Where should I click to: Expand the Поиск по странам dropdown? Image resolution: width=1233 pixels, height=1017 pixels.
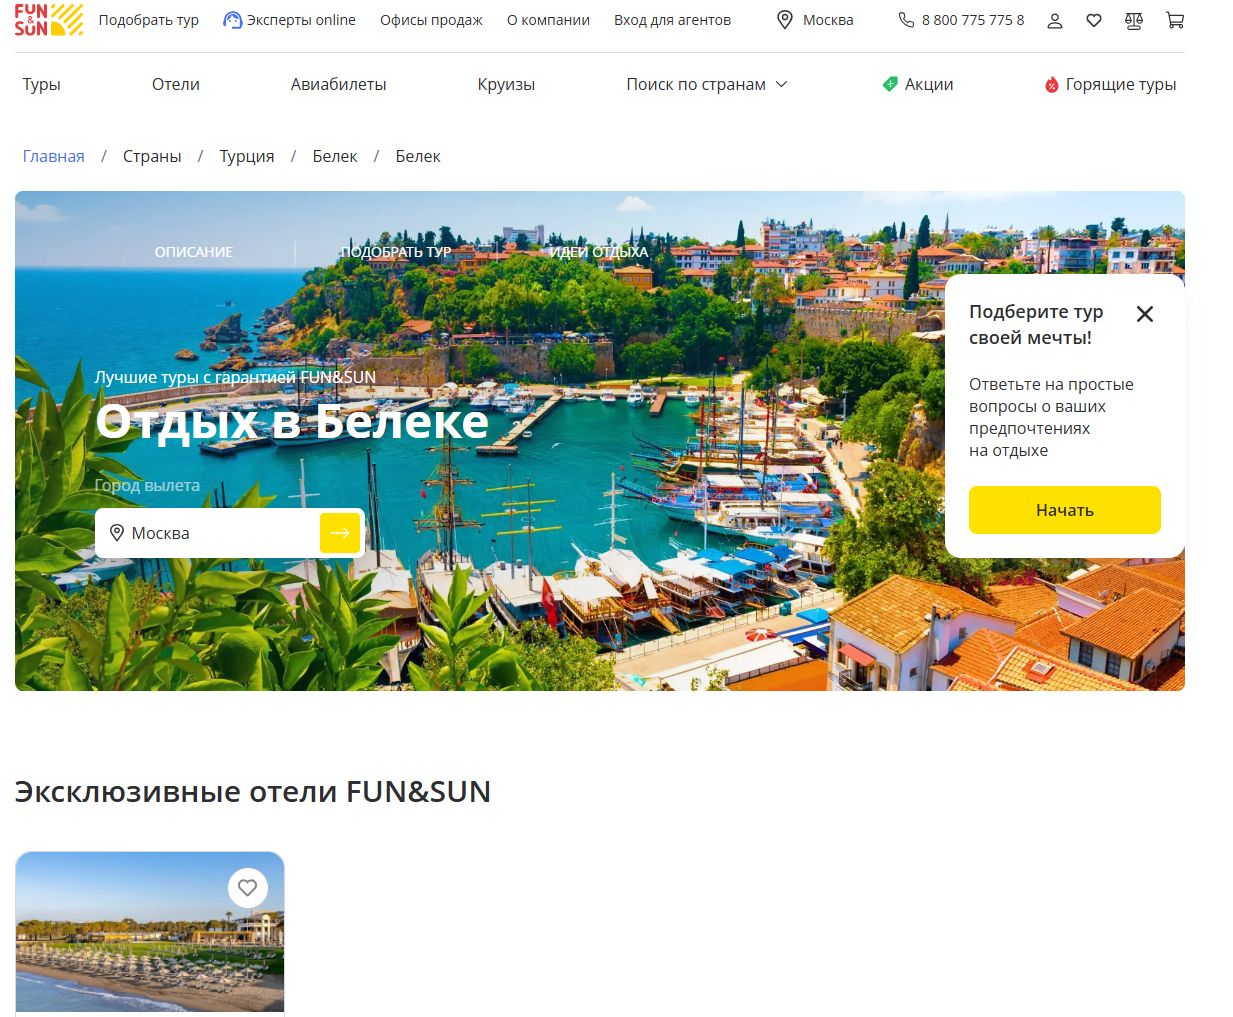[x=707, y=85]
